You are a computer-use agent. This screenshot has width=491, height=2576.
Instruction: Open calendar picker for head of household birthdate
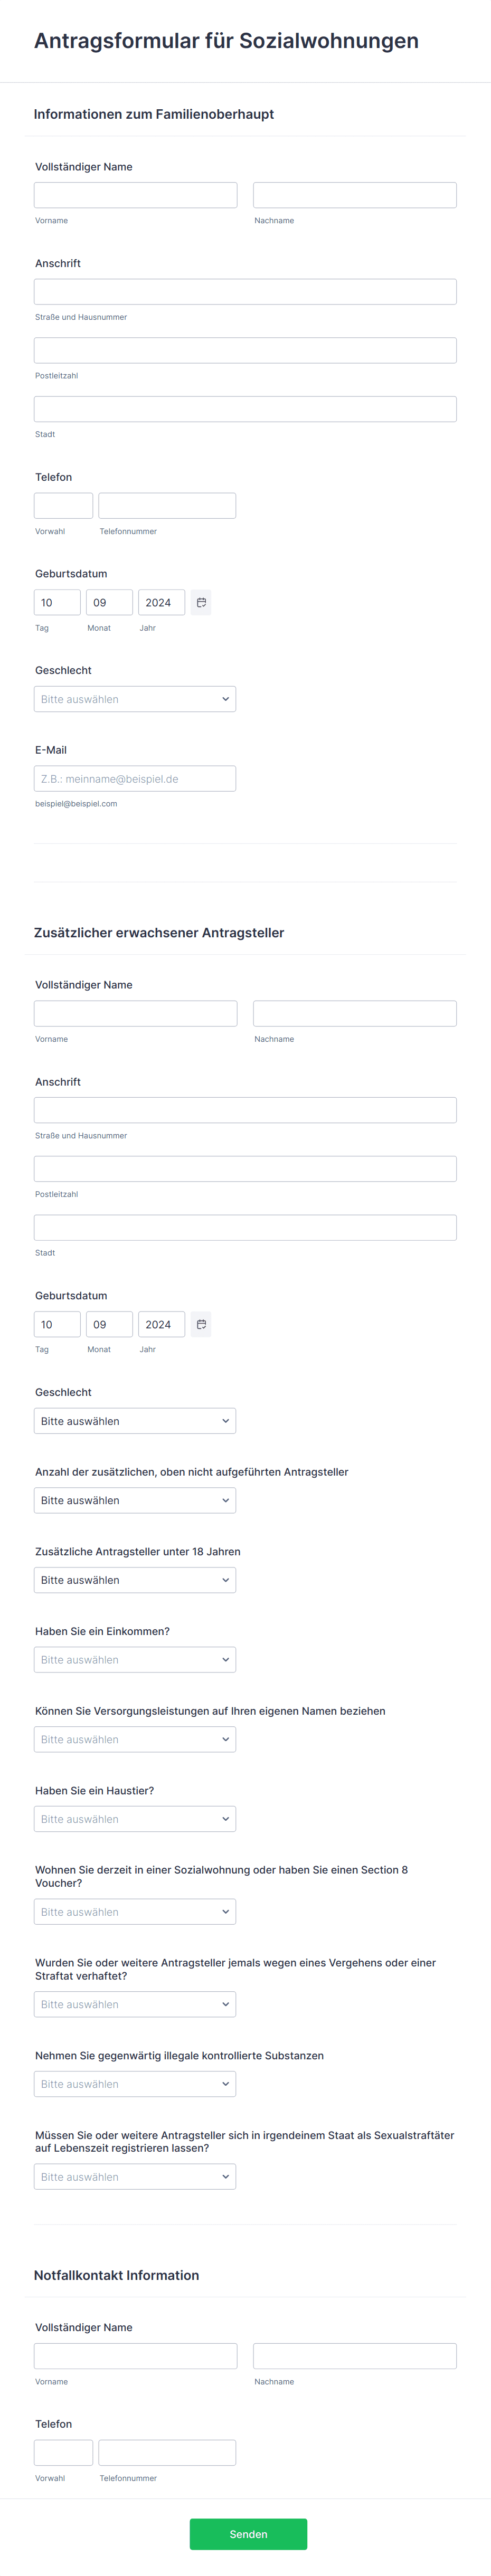coord(201,602)
